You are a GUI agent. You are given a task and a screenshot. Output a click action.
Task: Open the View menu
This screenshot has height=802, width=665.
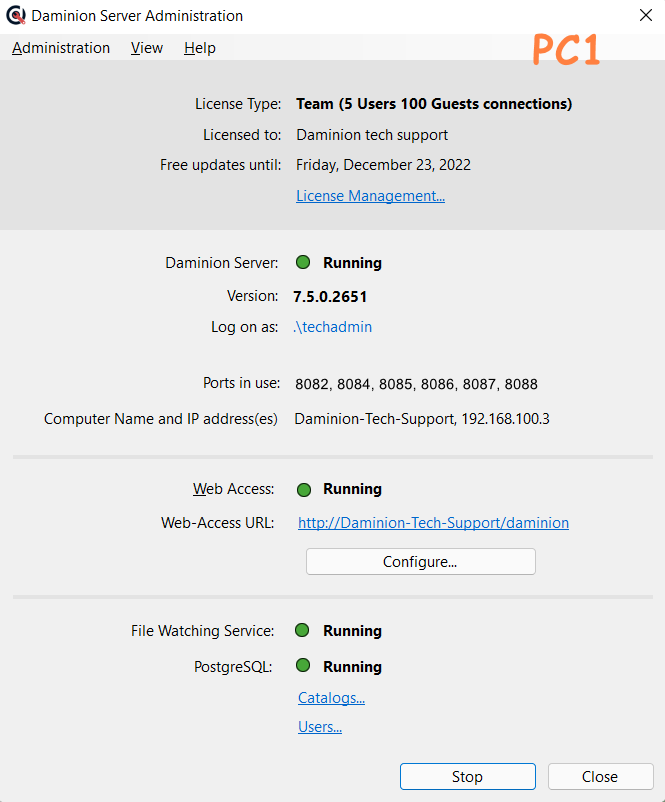tap(147, 48)
